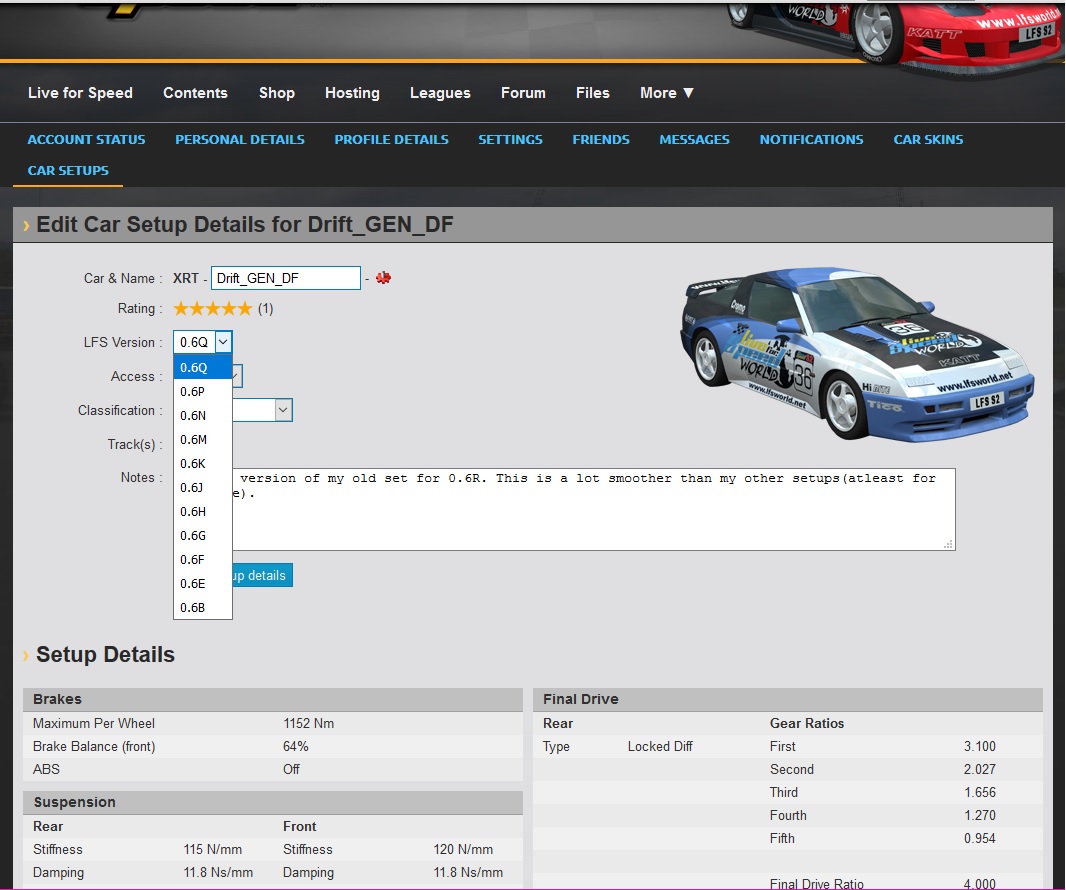Screen dimensions: 1066x890
Task: Click the save setup details button
Action: pyautogui.click(x=262, y=575)
